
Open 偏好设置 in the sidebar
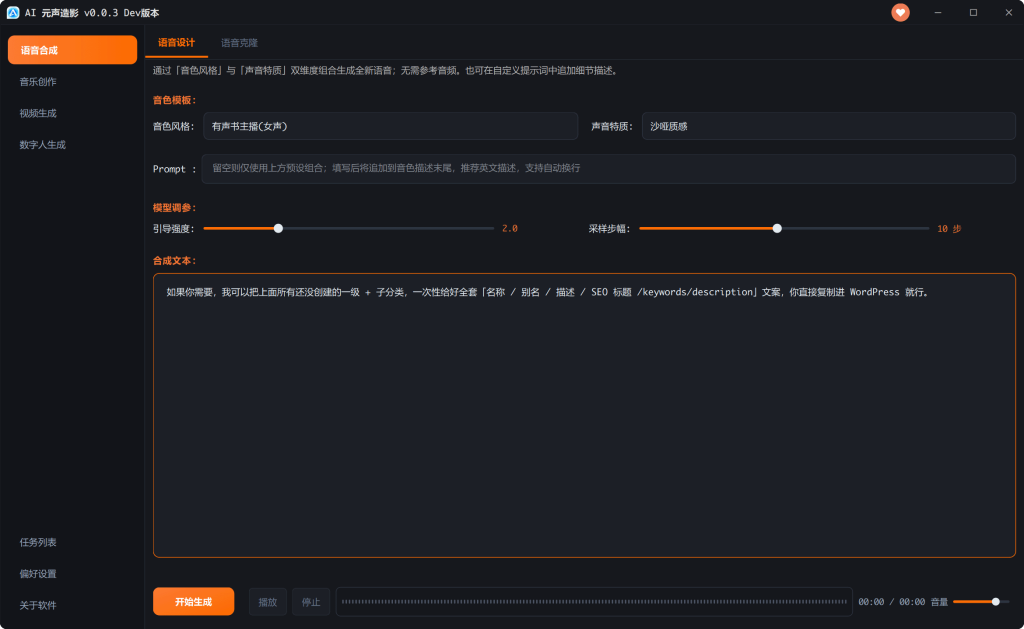click(x=38, y=573)
